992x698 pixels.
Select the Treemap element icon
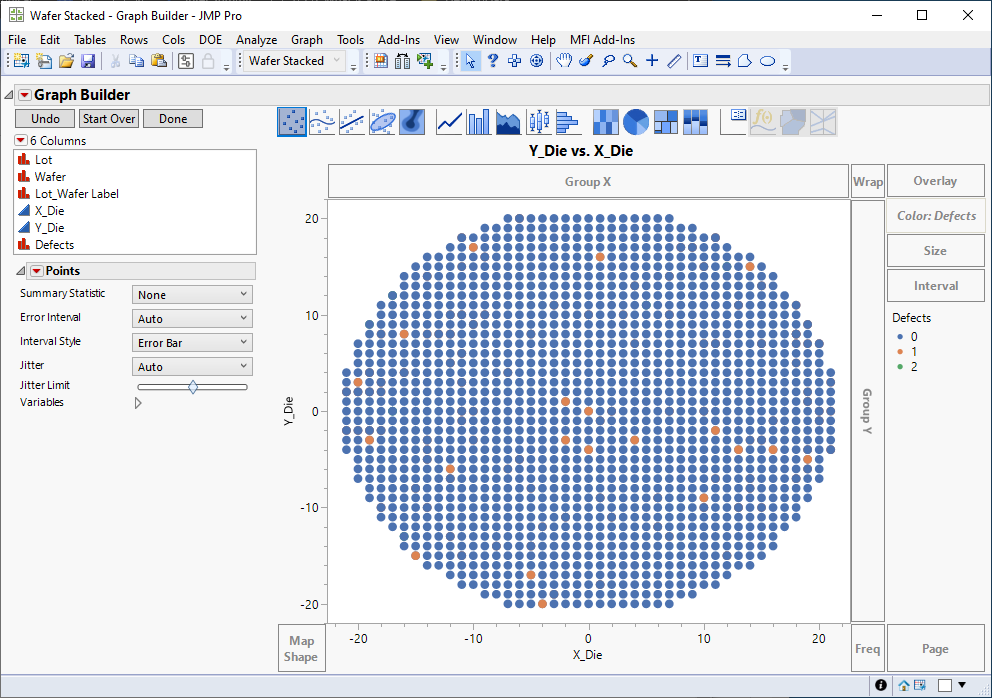(666, 122)
